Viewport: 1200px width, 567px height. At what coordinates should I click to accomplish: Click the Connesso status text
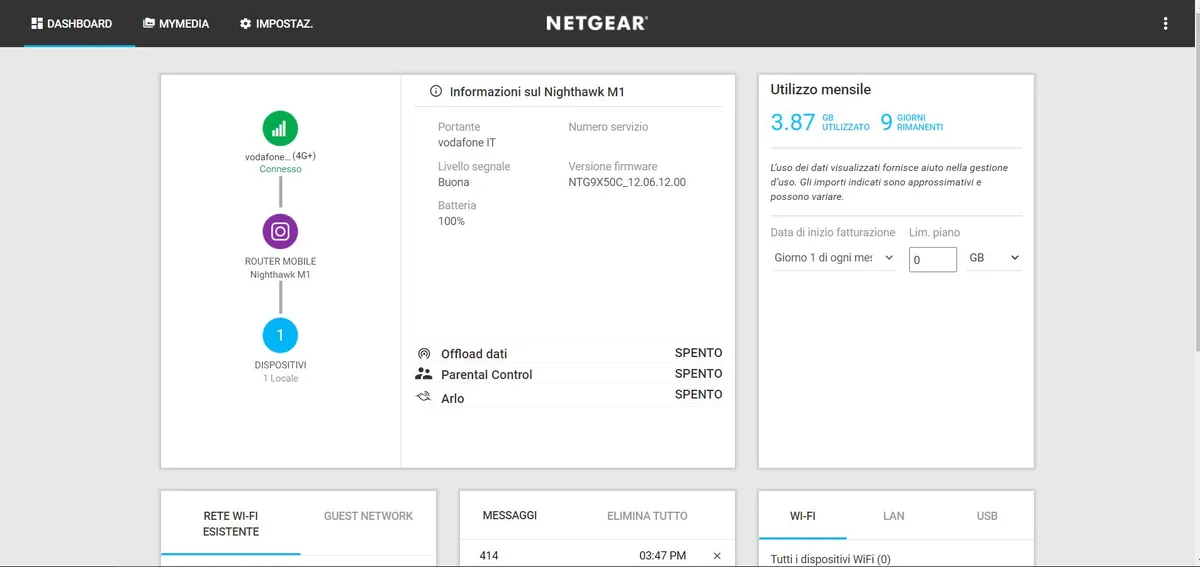(280, 169)
